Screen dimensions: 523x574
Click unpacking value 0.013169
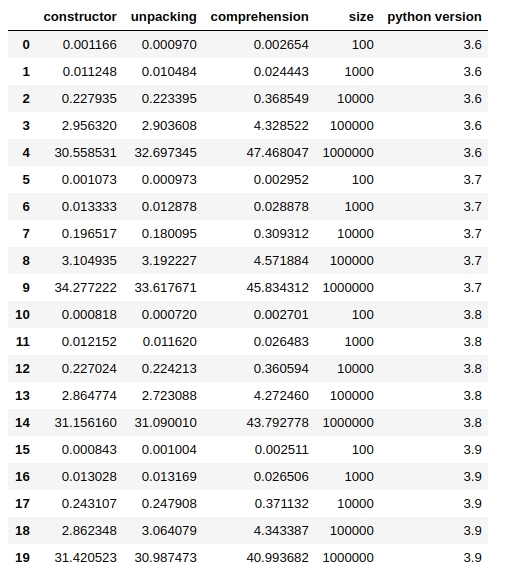coord(169,477)
